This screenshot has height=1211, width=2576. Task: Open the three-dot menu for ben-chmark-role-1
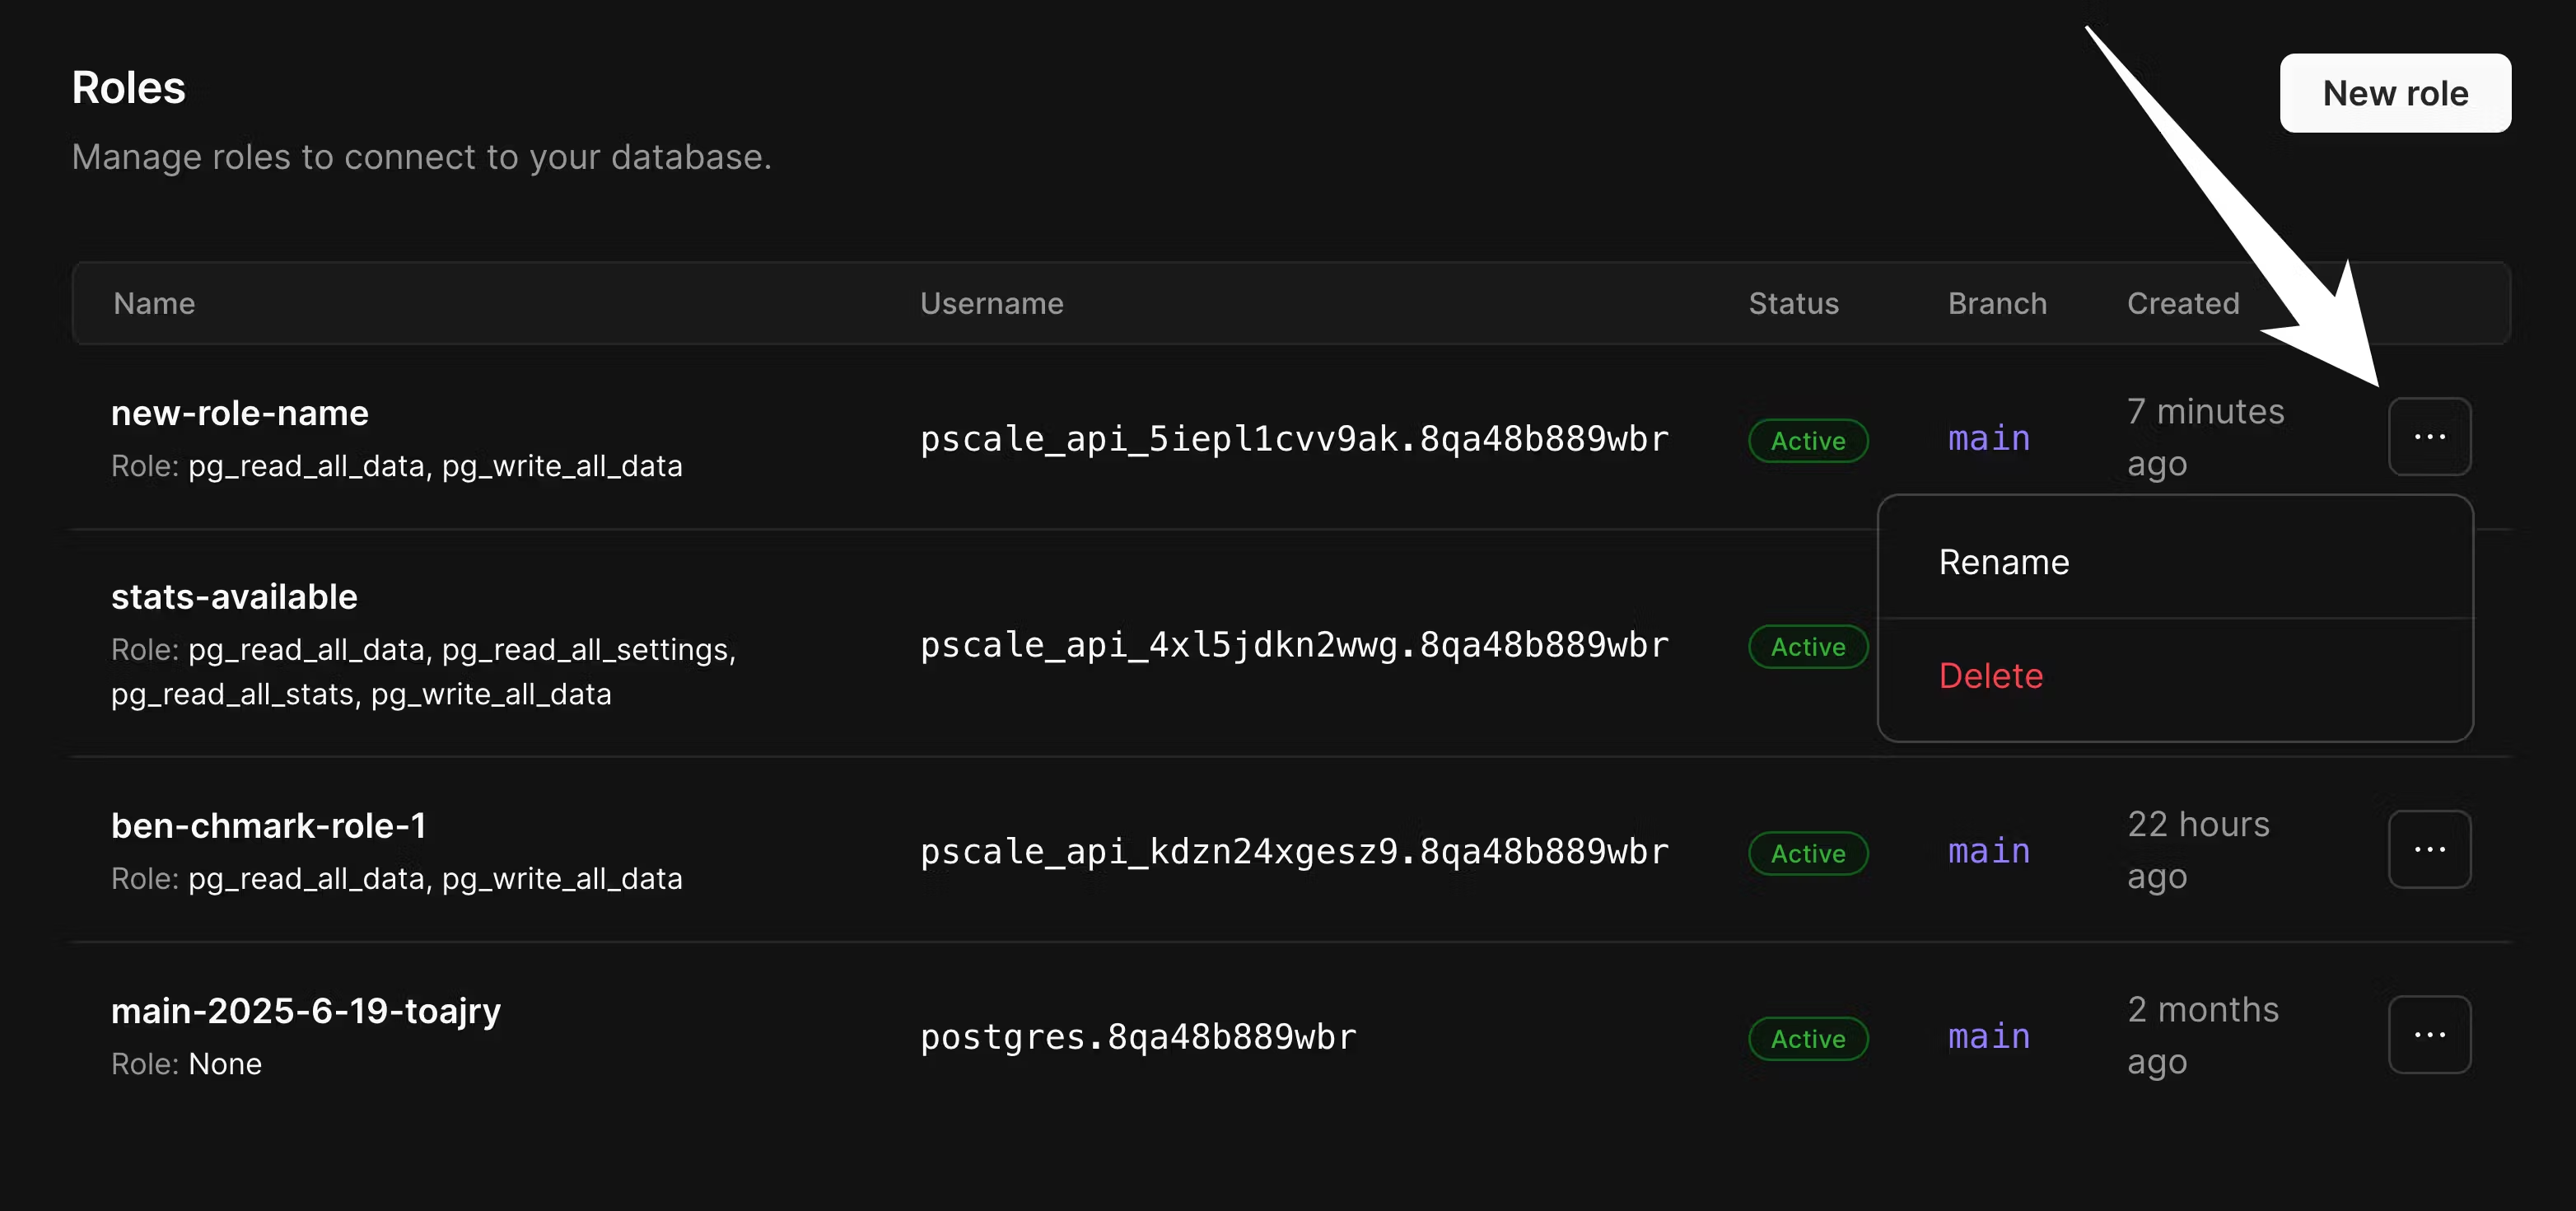pos(2429,849)
